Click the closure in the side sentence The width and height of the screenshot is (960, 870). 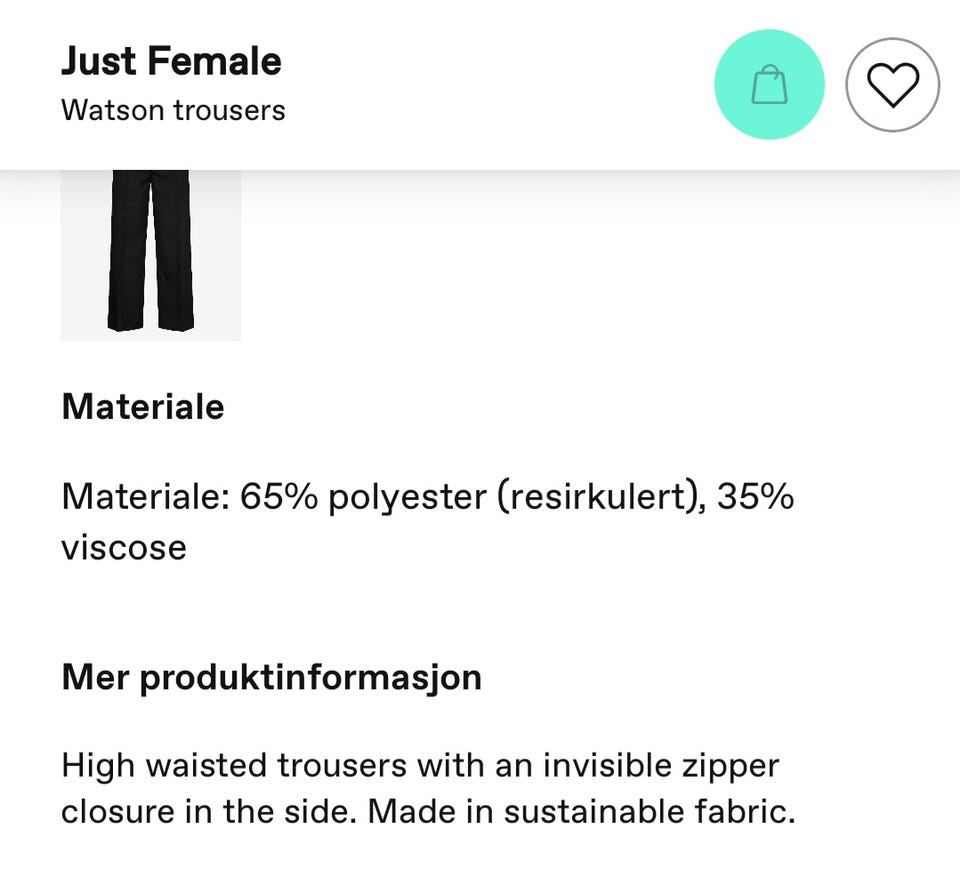[209, 812]
